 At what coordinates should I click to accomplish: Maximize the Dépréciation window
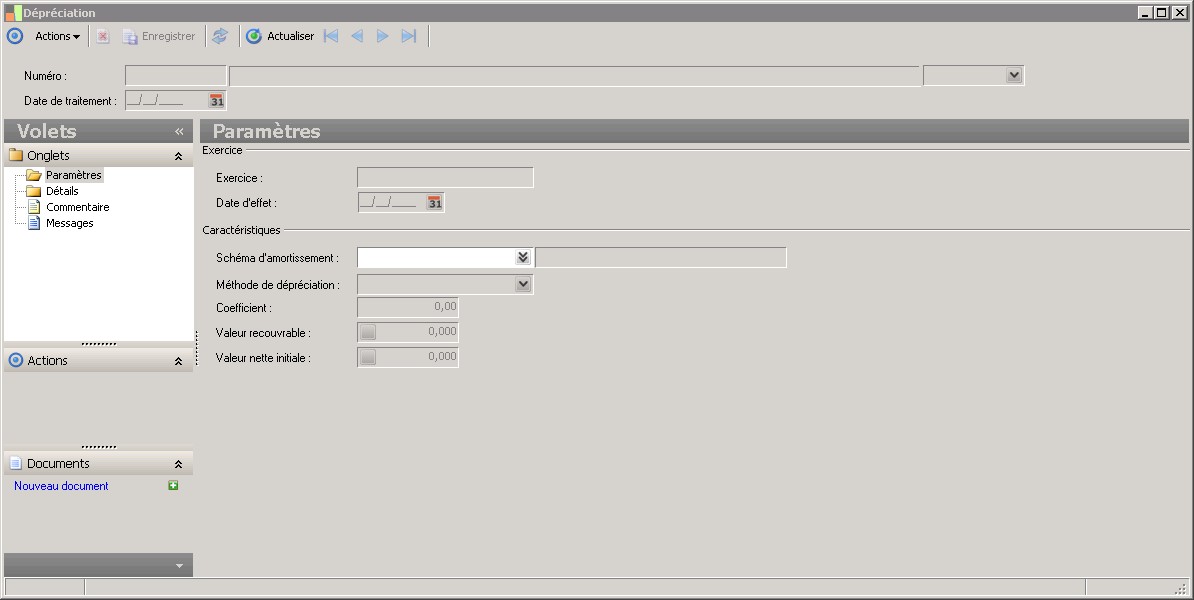1162,12
